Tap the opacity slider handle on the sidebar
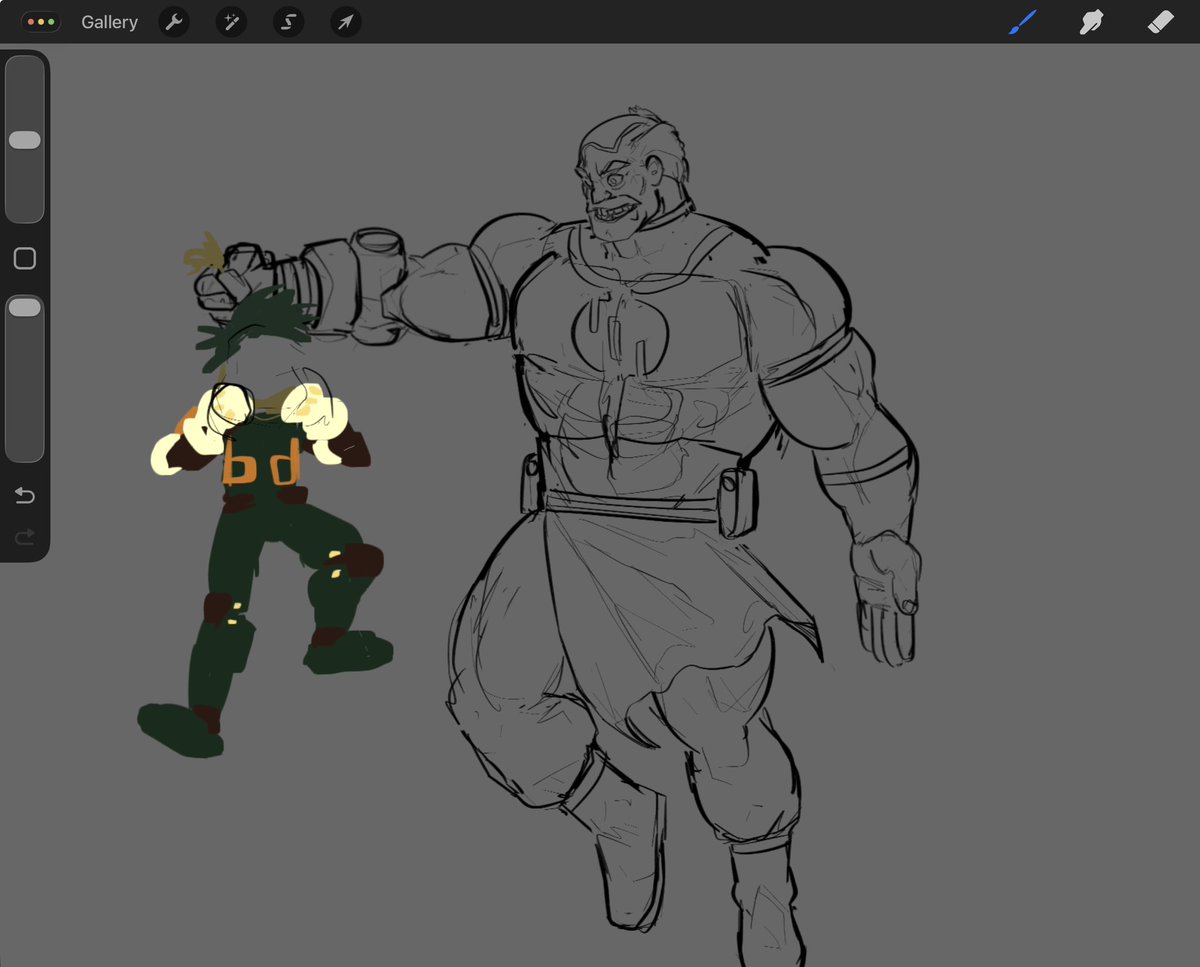 coord(24,307)
